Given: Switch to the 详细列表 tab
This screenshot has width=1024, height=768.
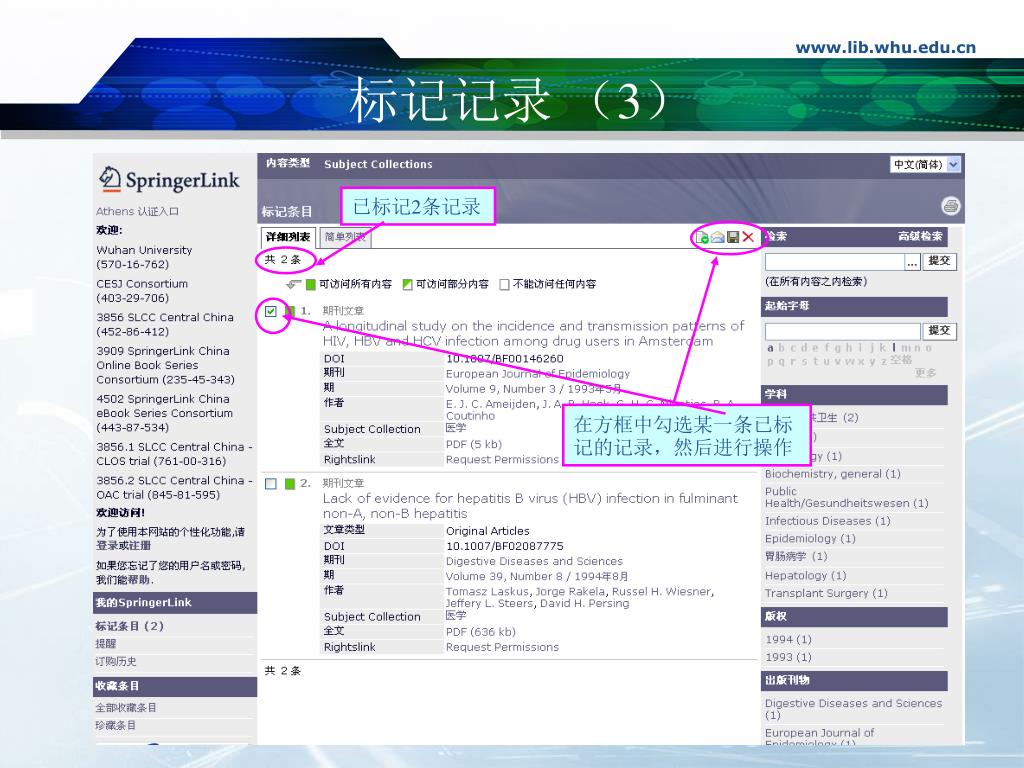Looking at the screenshot, I should [x=288, y=237].
